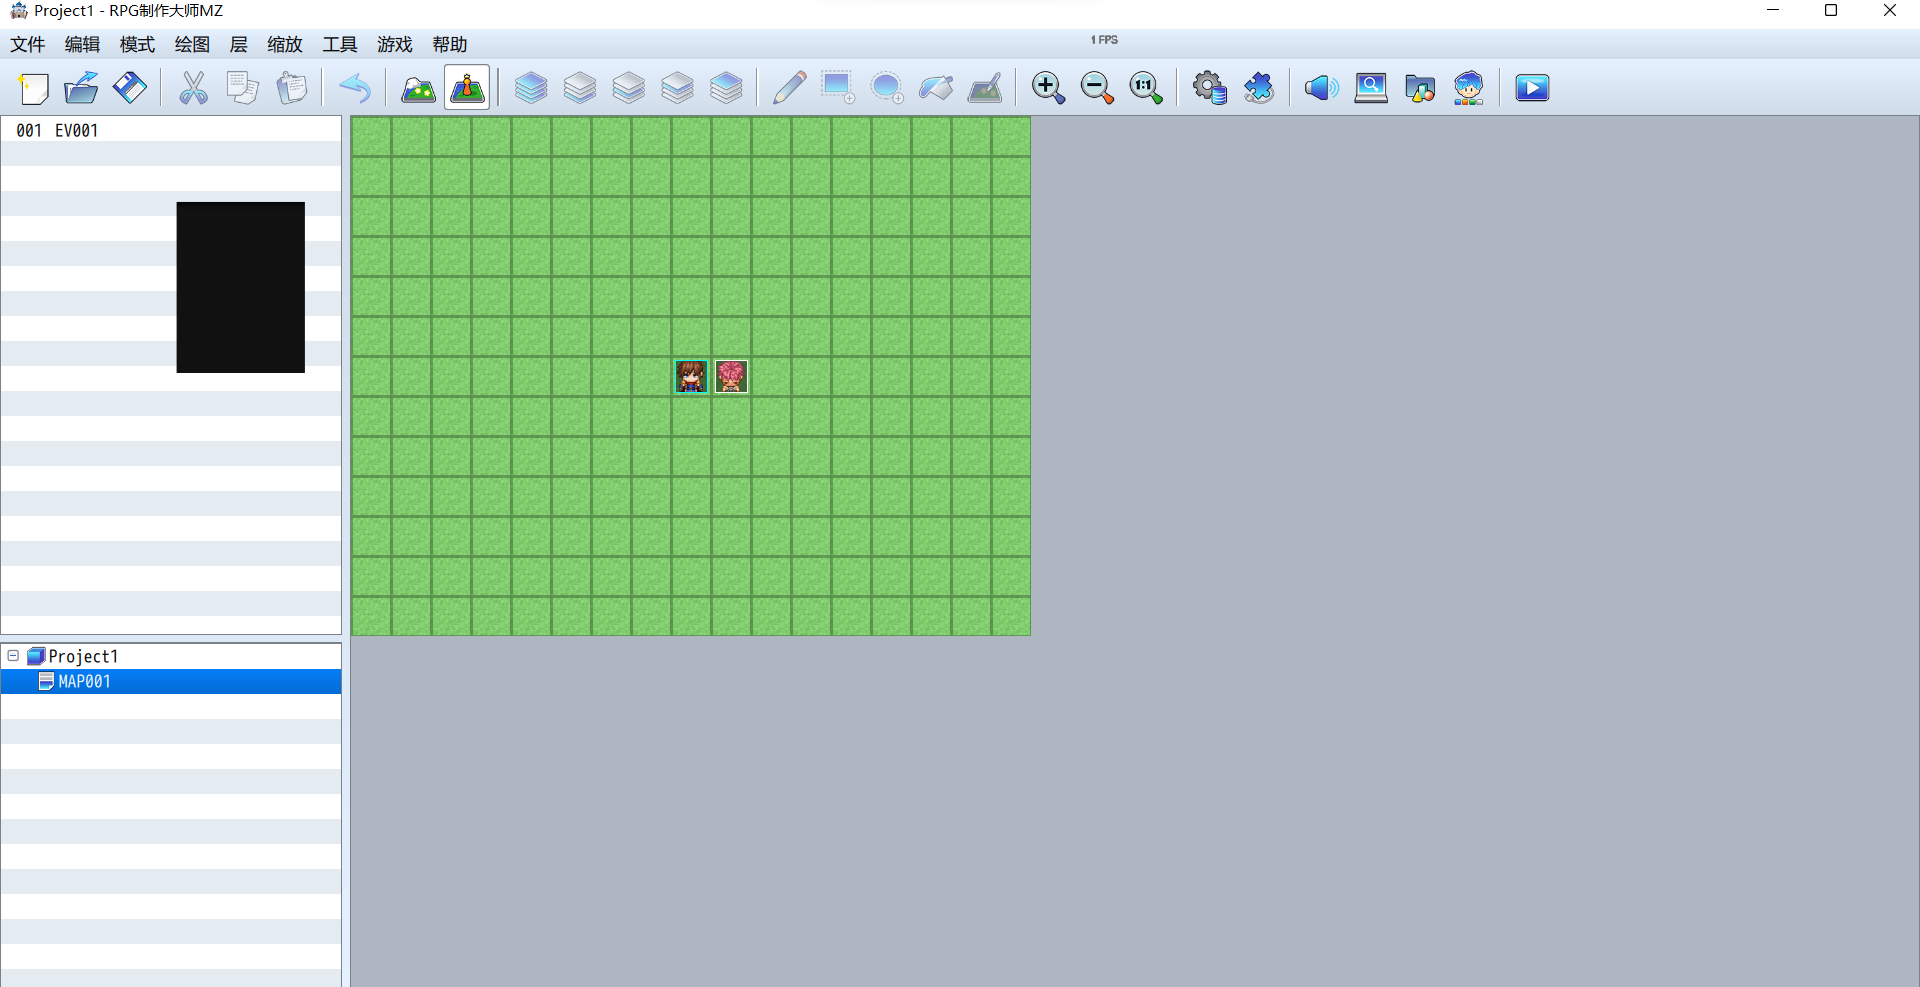Screen dimensions: 1920x987
Task: Click the Paste clipboard icon
Action: point(291,88)
